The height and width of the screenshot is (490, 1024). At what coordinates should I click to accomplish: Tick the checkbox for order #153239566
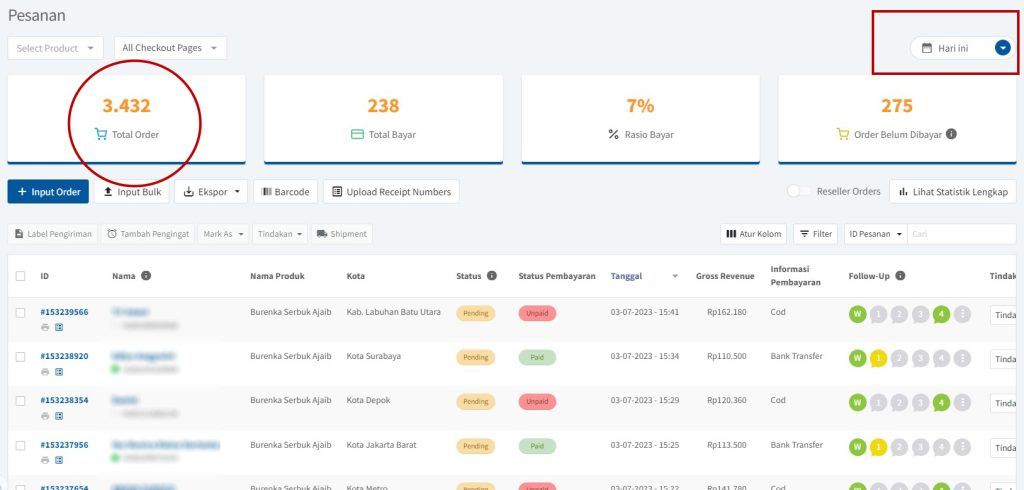(x=20, y=312)
